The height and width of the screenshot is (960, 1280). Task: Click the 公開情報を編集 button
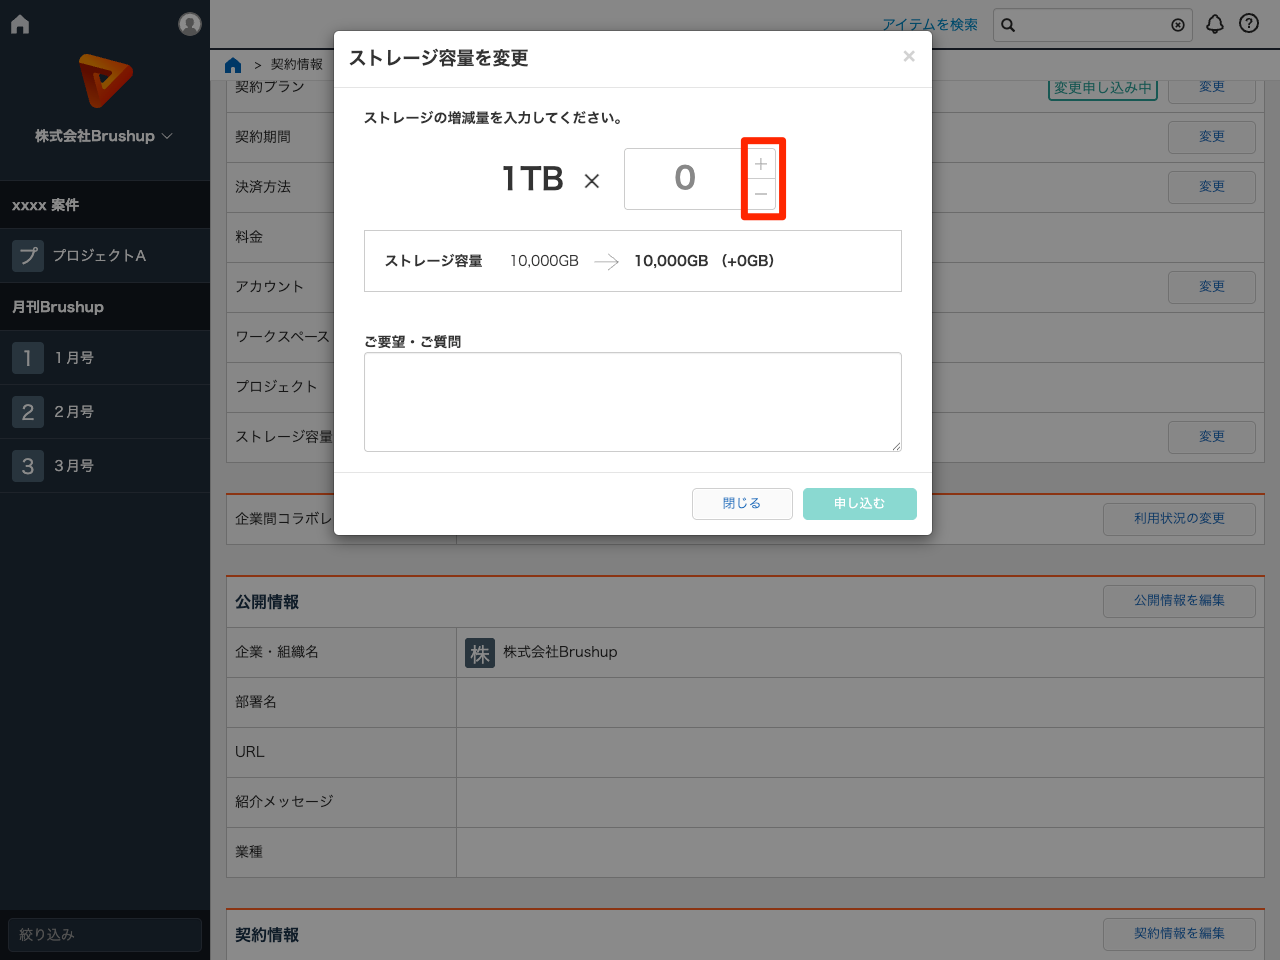(1179, 601)
